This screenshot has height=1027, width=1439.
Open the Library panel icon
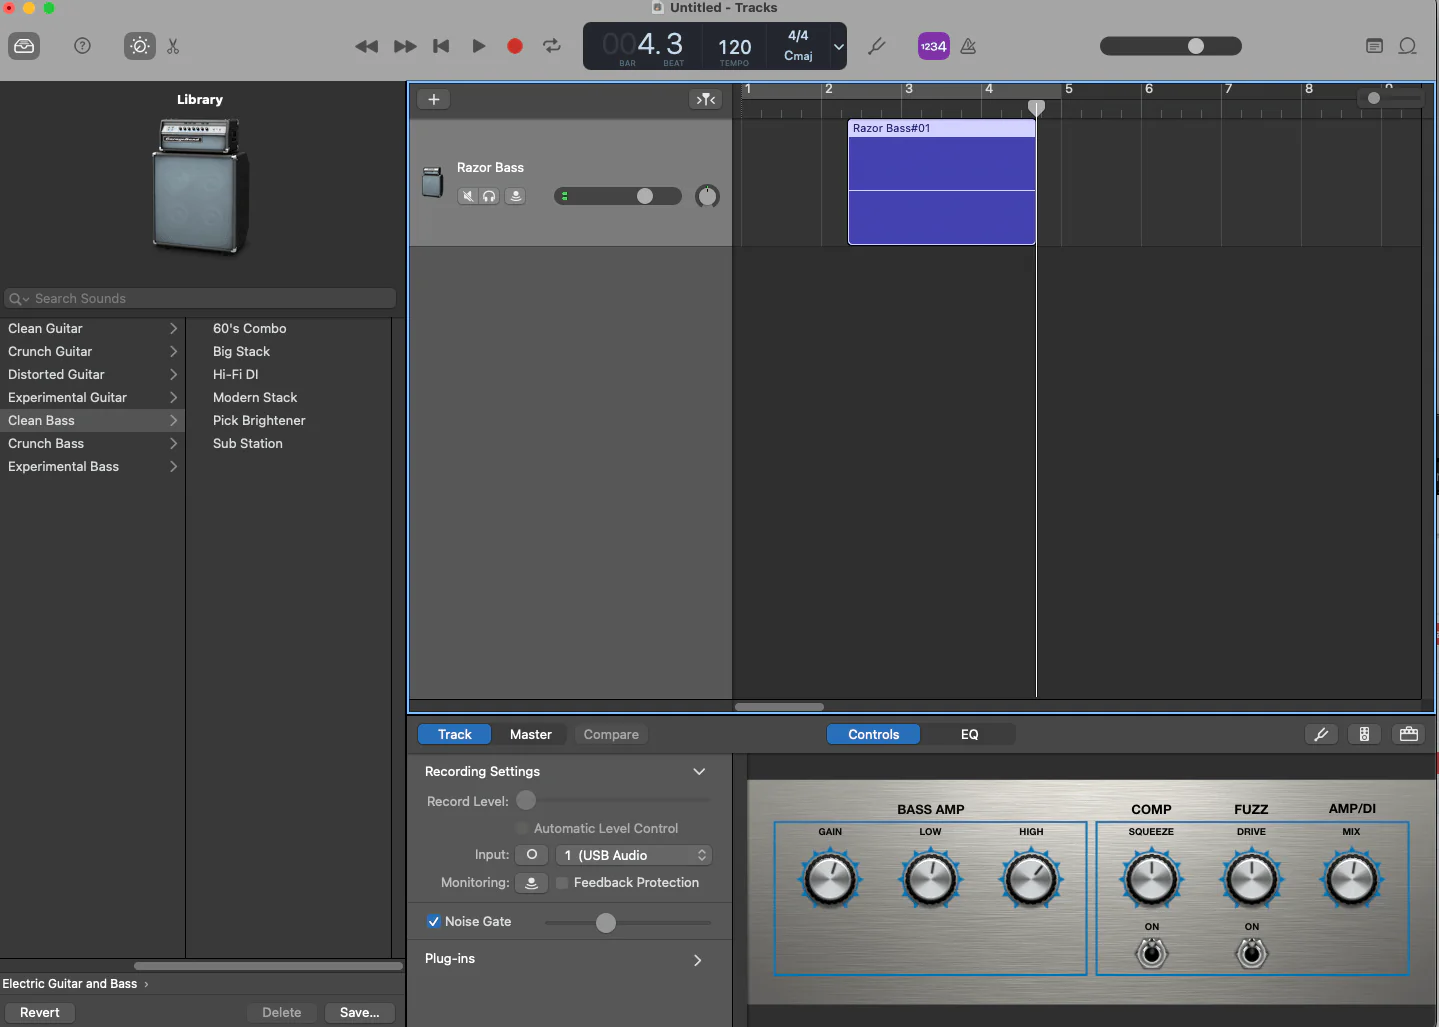(24, 46)
